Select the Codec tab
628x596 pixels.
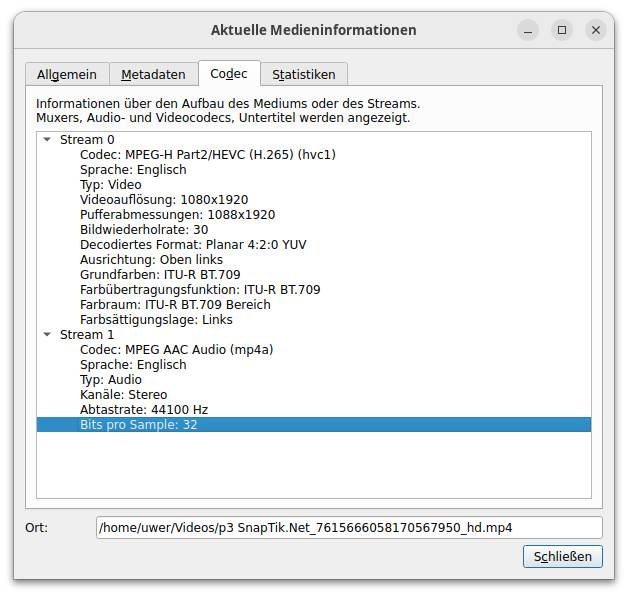pyautogui.click(x=229, y=73)
